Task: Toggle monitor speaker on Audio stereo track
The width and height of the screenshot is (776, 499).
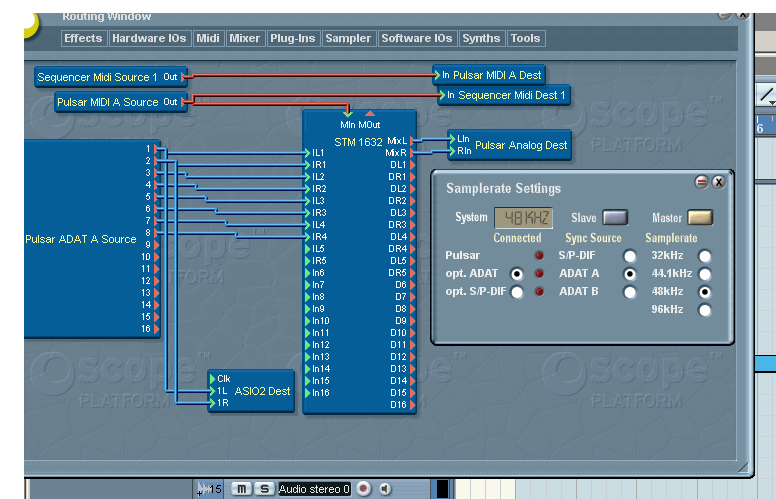Action: coord(385,489)
